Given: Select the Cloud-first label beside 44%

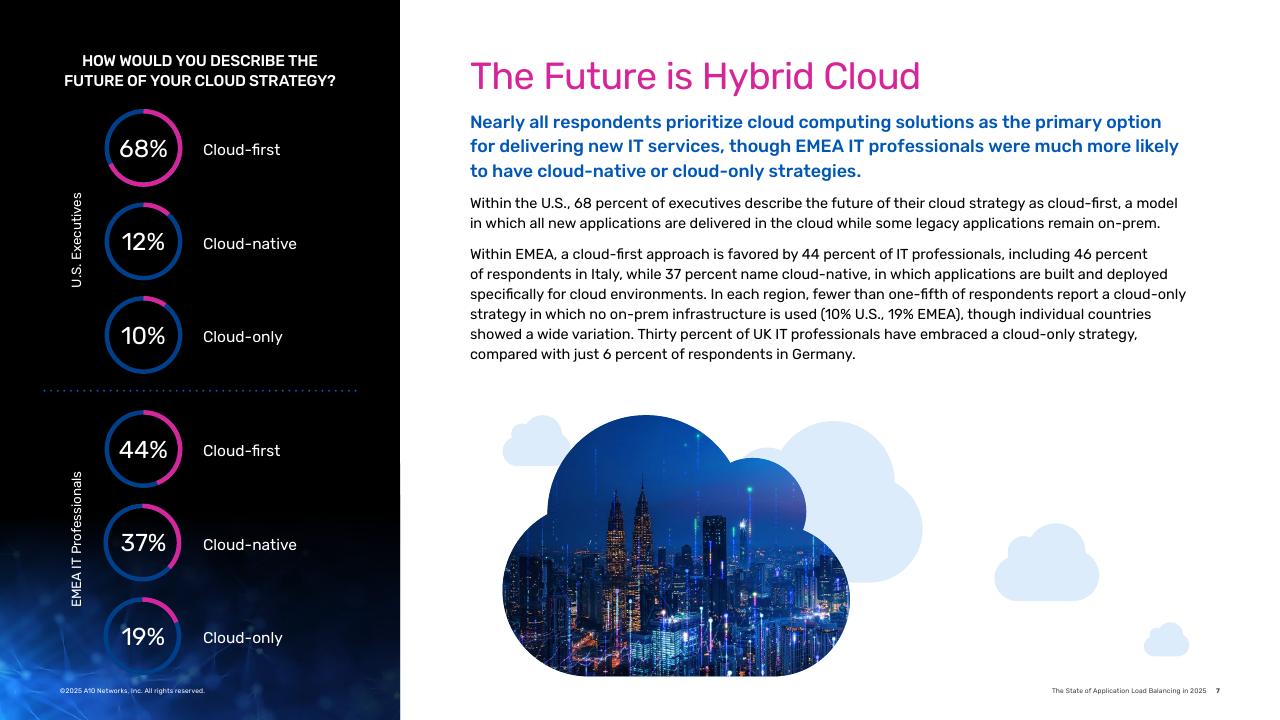Looking at the screenshot, I should point(241,451).
